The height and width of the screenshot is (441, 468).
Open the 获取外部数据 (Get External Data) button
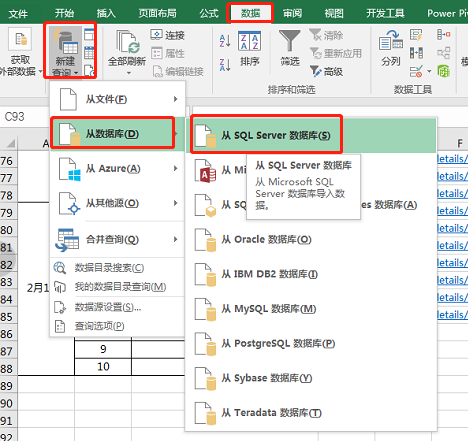(21, 52)
